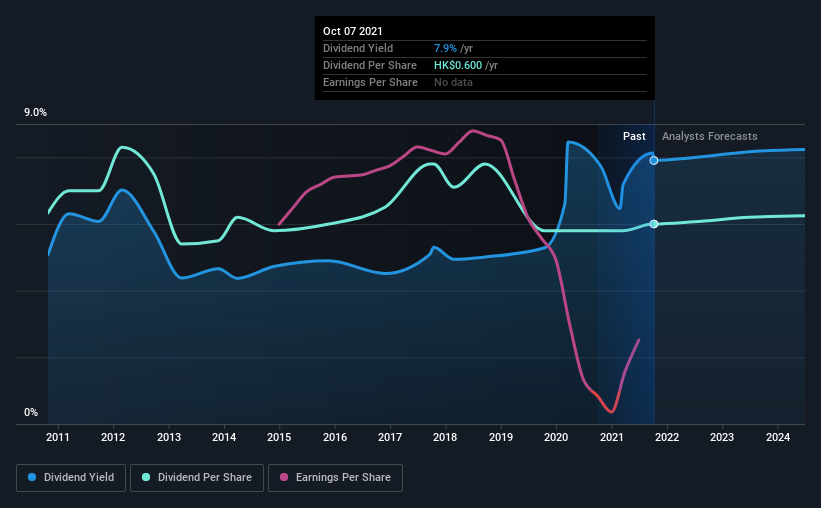
Task: Click the 9.0% y-axis label
Action: point(35,113)
